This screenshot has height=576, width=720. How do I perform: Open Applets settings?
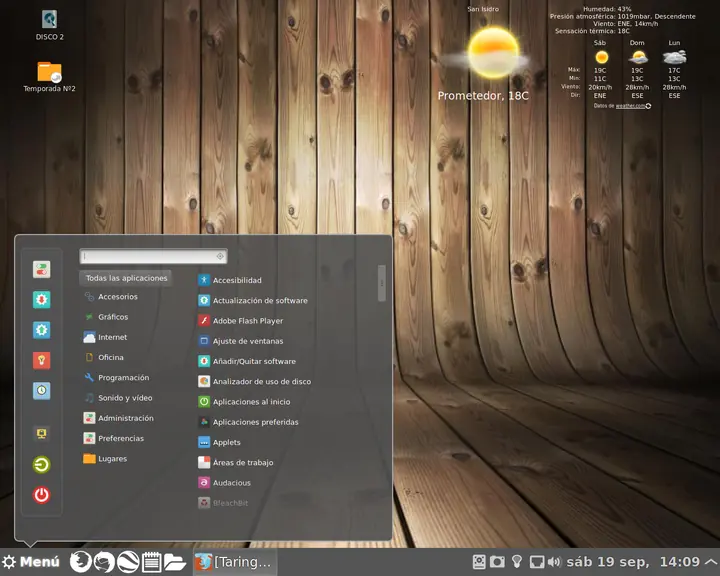point(219,442)
